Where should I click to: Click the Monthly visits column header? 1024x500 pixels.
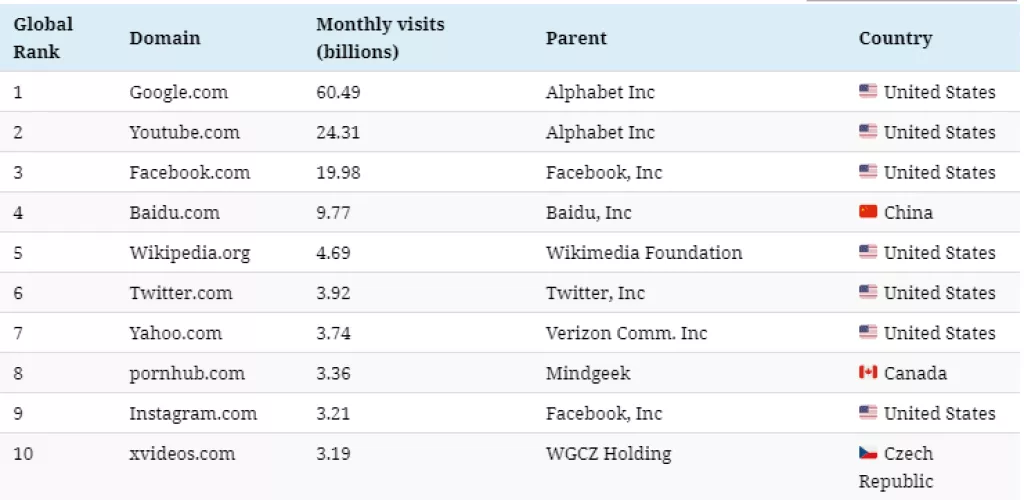point(380,37)
